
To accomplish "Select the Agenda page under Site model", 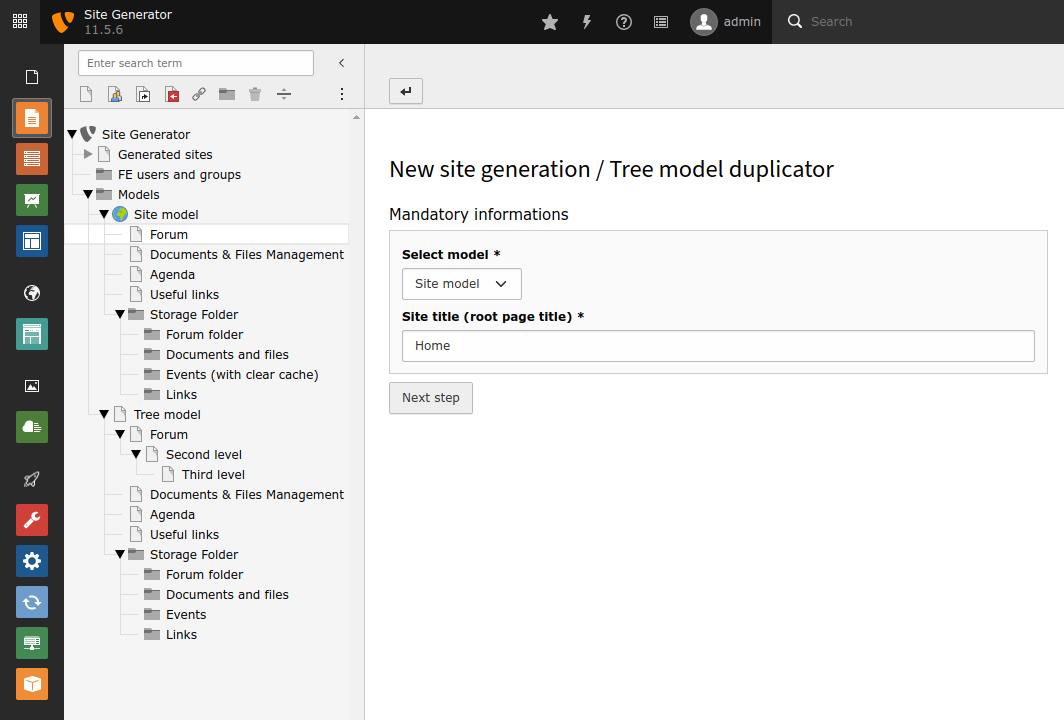I will [172, 275].
